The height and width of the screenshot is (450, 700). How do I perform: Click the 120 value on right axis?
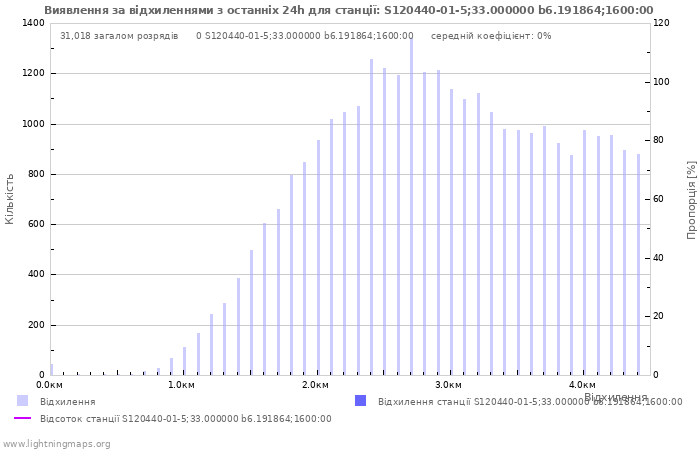pyautogui.click(x=661, y=23)
